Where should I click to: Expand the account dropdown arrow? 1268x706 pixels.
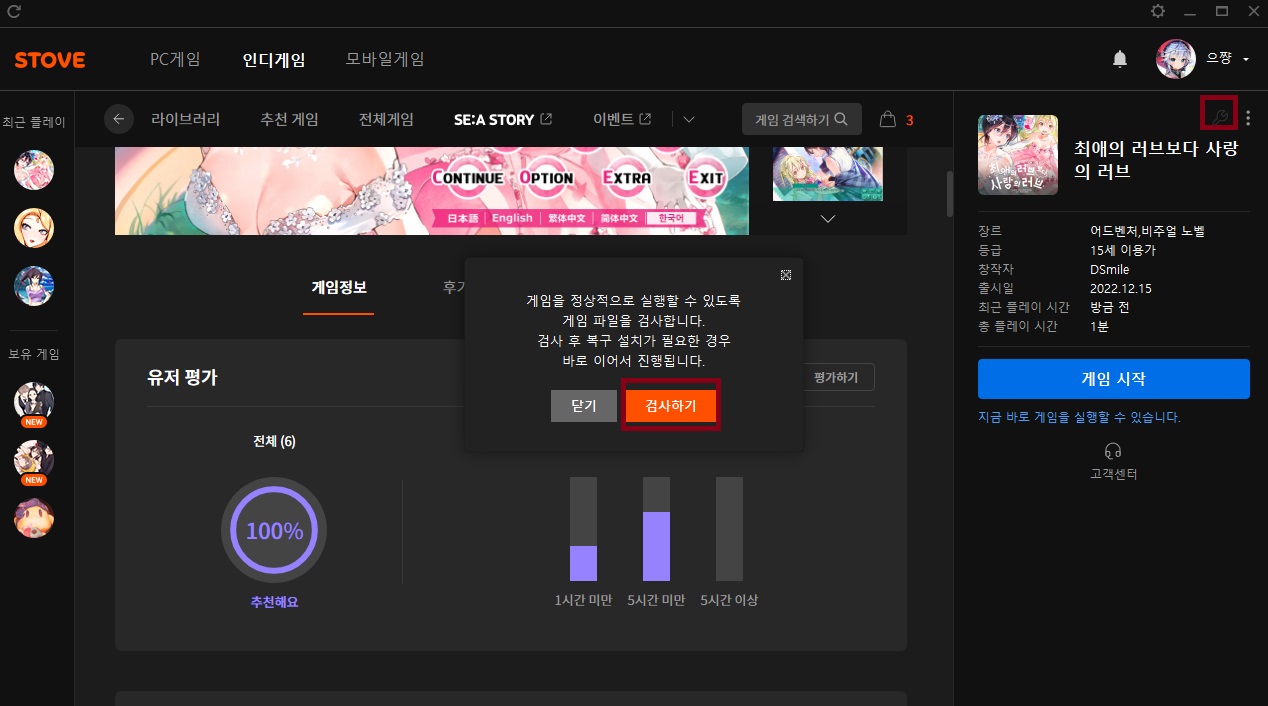pos(1246,60)
